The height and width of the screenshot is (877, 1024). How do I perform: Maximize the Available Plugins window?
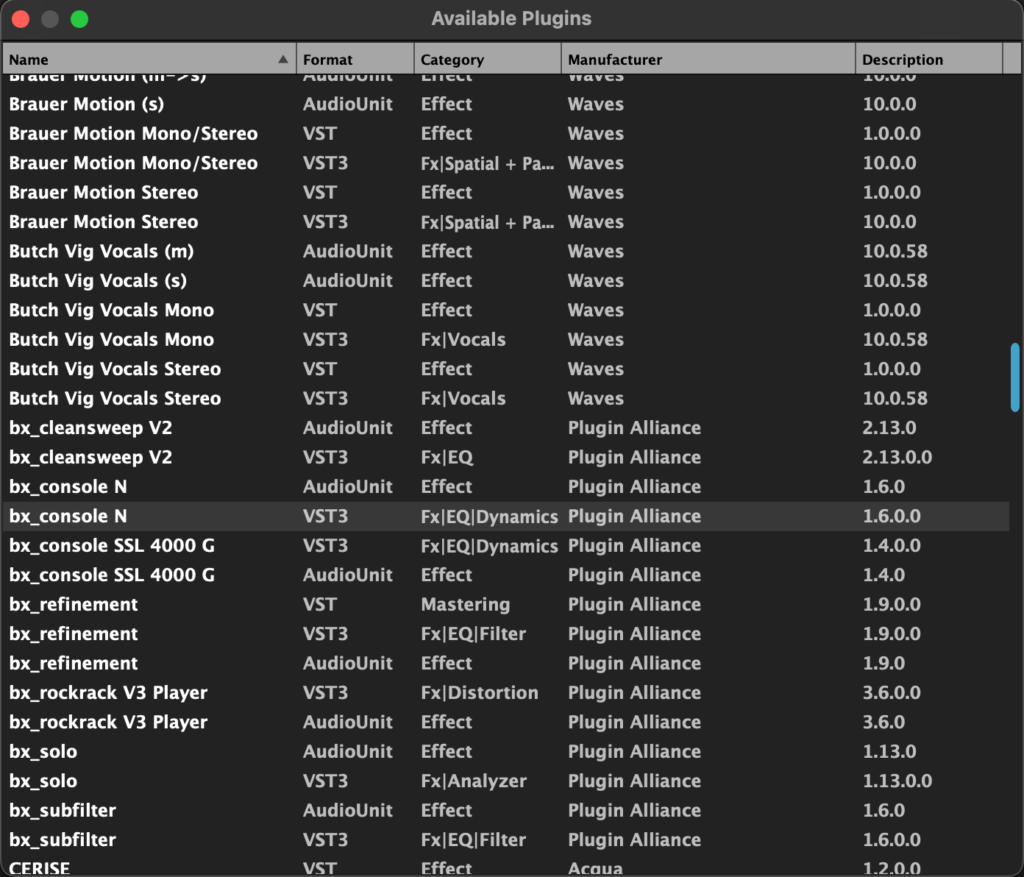click(x=80, y=19)
